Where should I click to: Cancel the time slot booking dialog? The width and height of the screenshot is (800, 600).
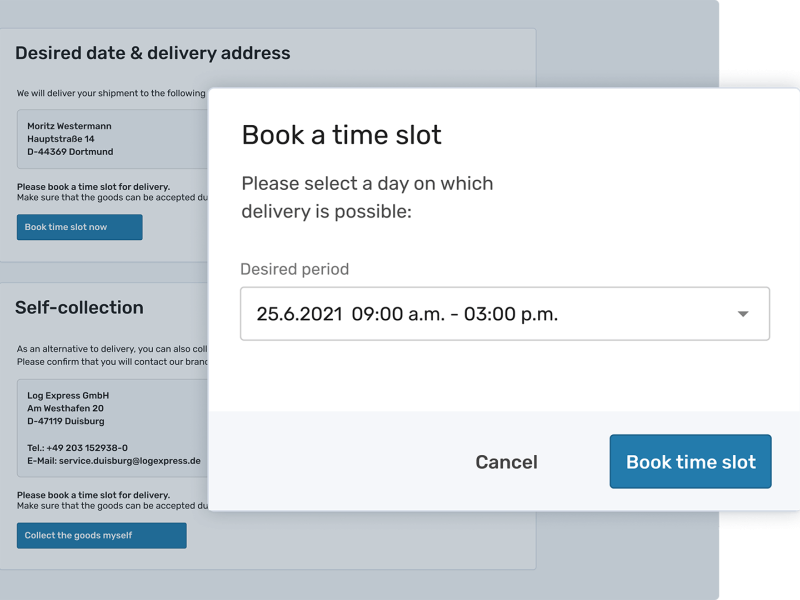[506, 461]
